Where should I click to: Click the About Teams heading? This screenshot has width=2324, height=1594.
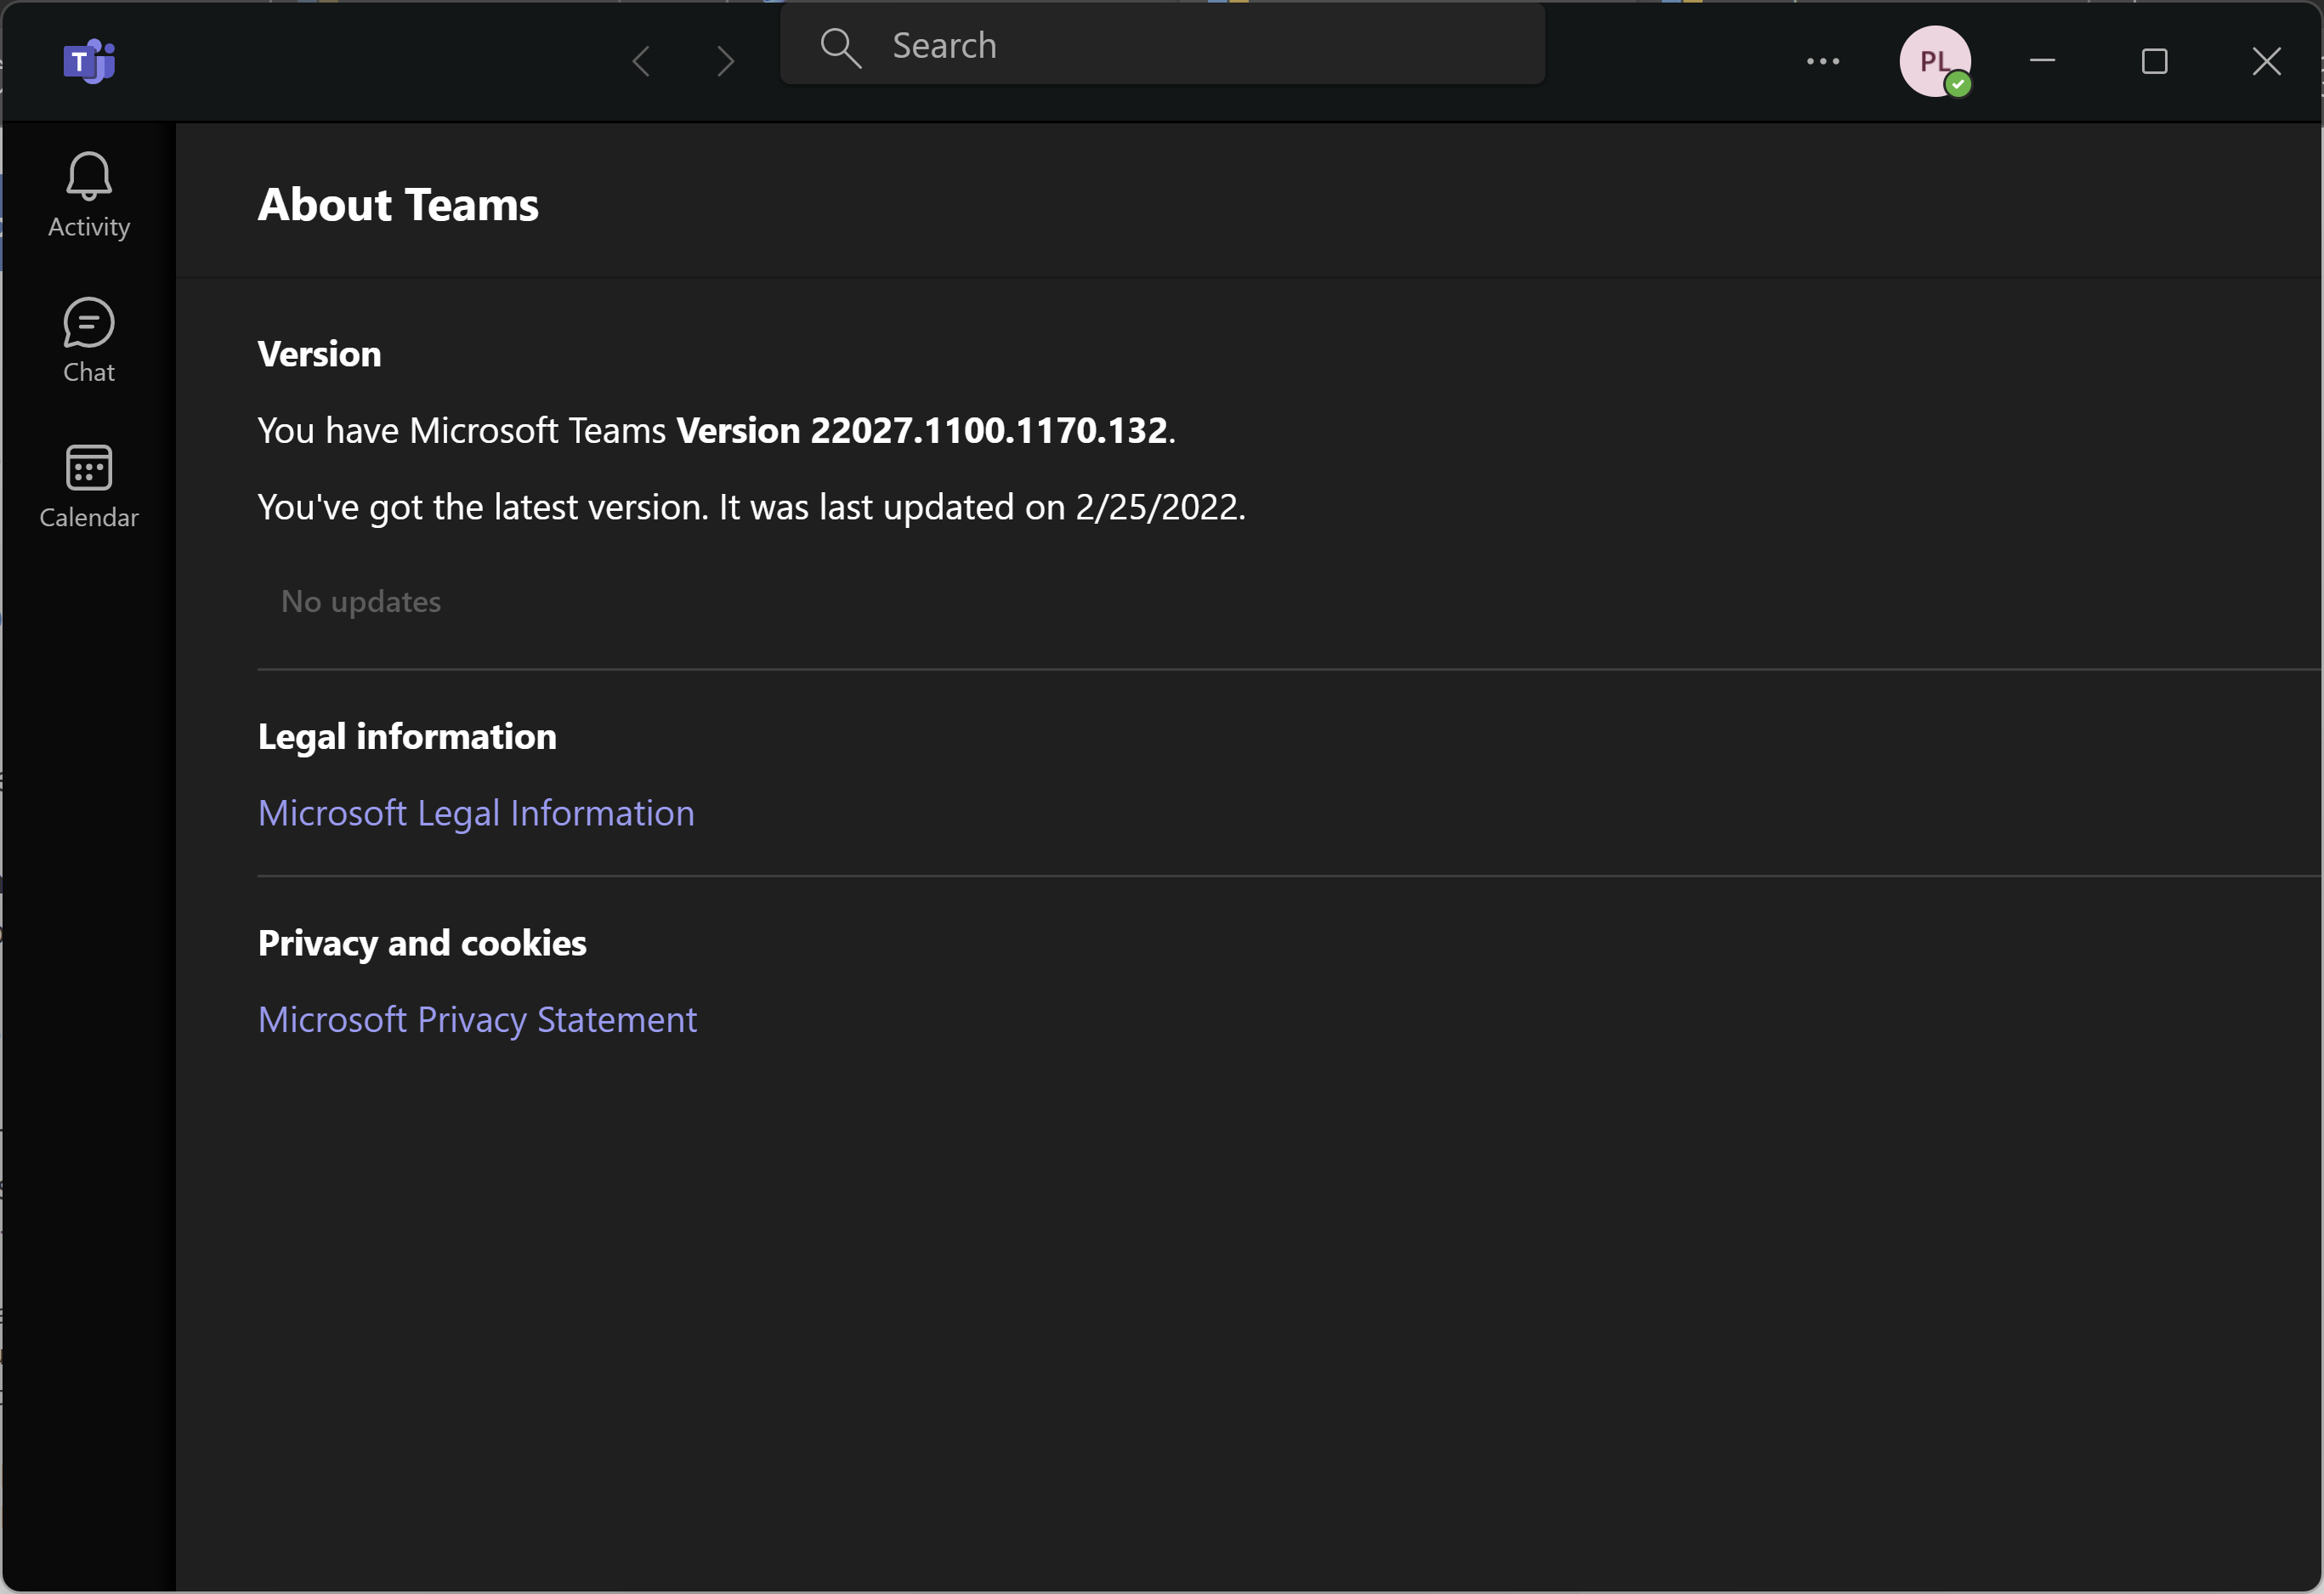point(398,204)
